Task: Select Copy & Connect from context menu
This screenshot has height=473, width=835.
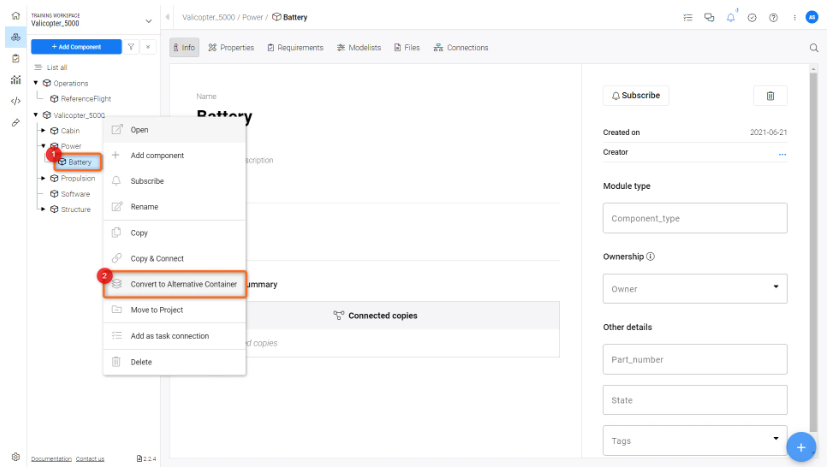Action: (157, 258)
